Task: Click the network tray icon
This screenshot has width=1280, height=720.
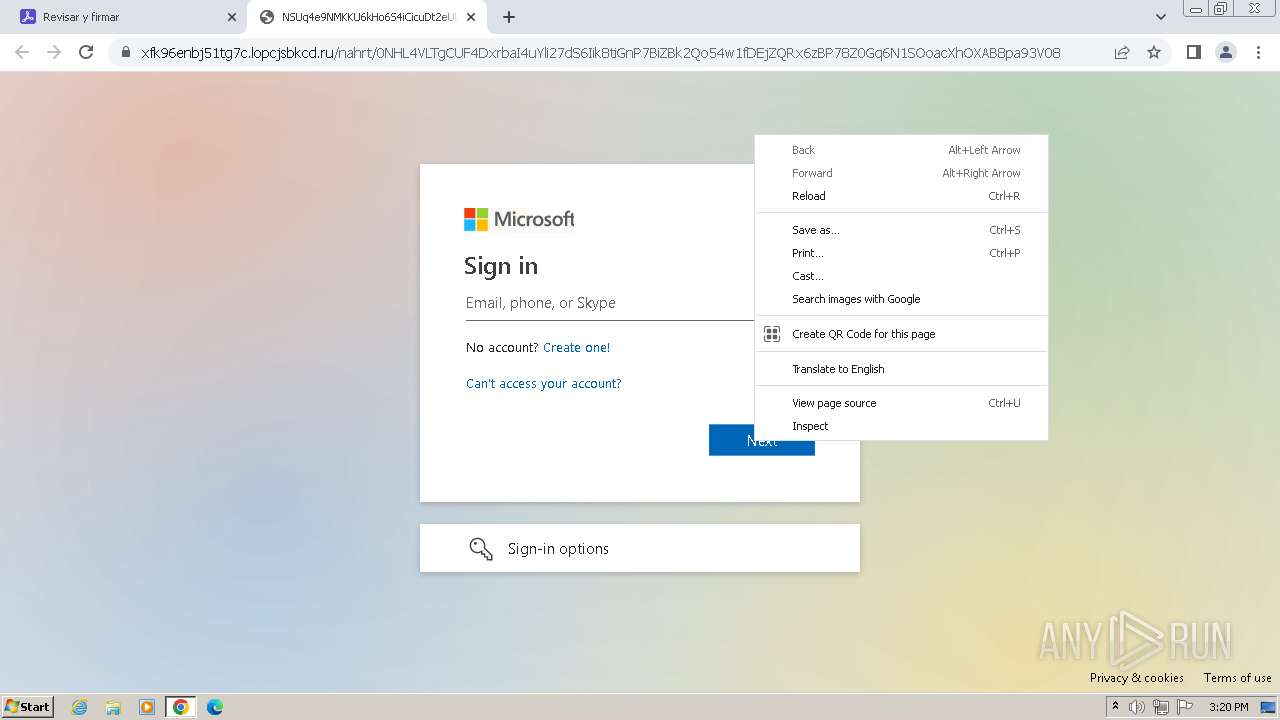Action: point(1161,707)
